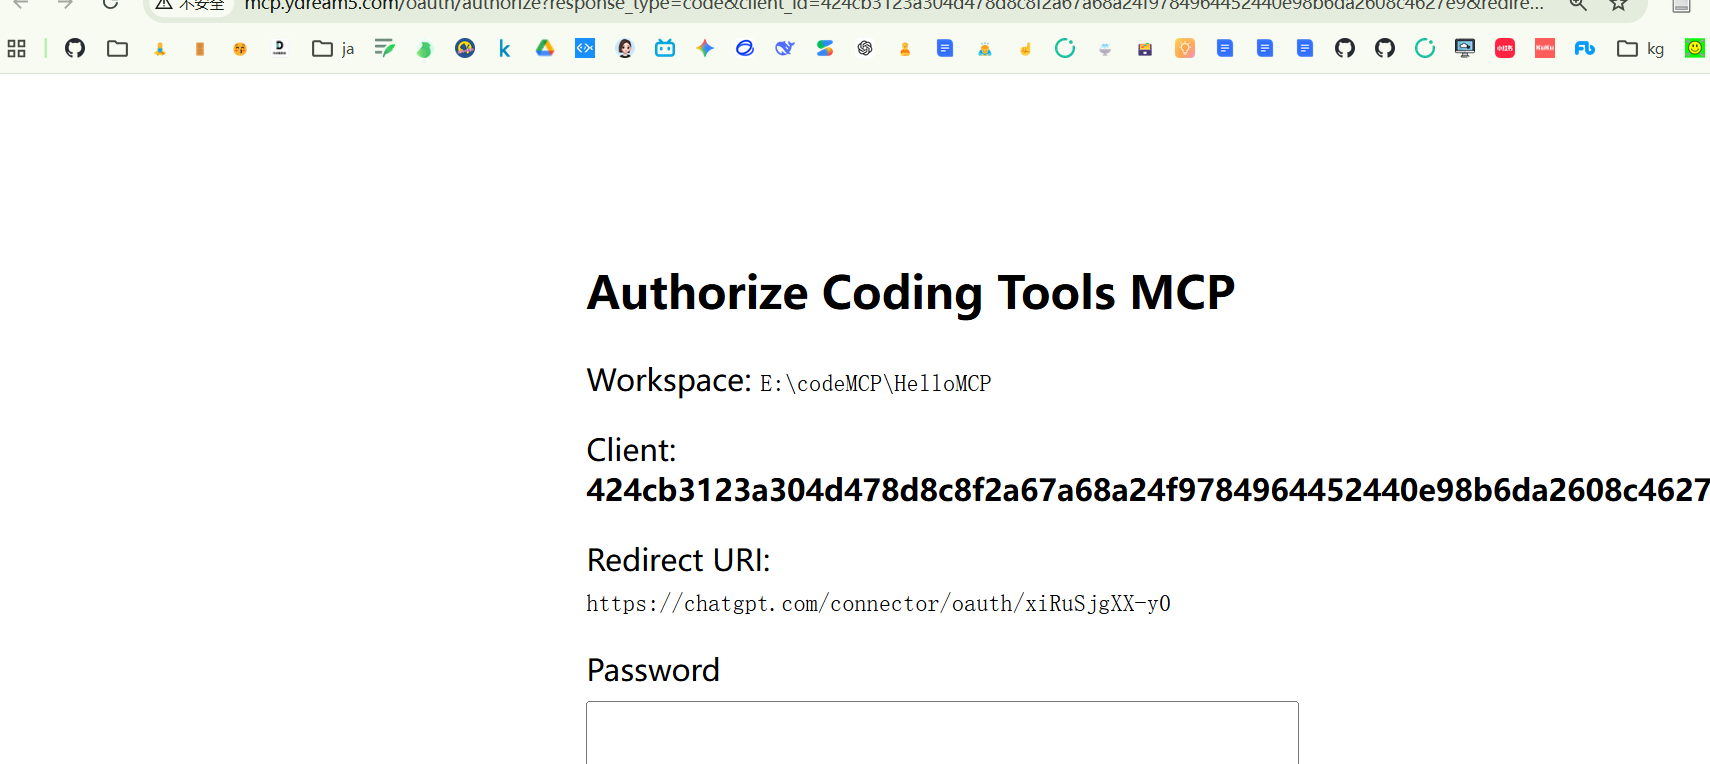Click the client ID starting with 424cb3123a
Viewport: 1710px width, 764px height.
point(1148,490)
